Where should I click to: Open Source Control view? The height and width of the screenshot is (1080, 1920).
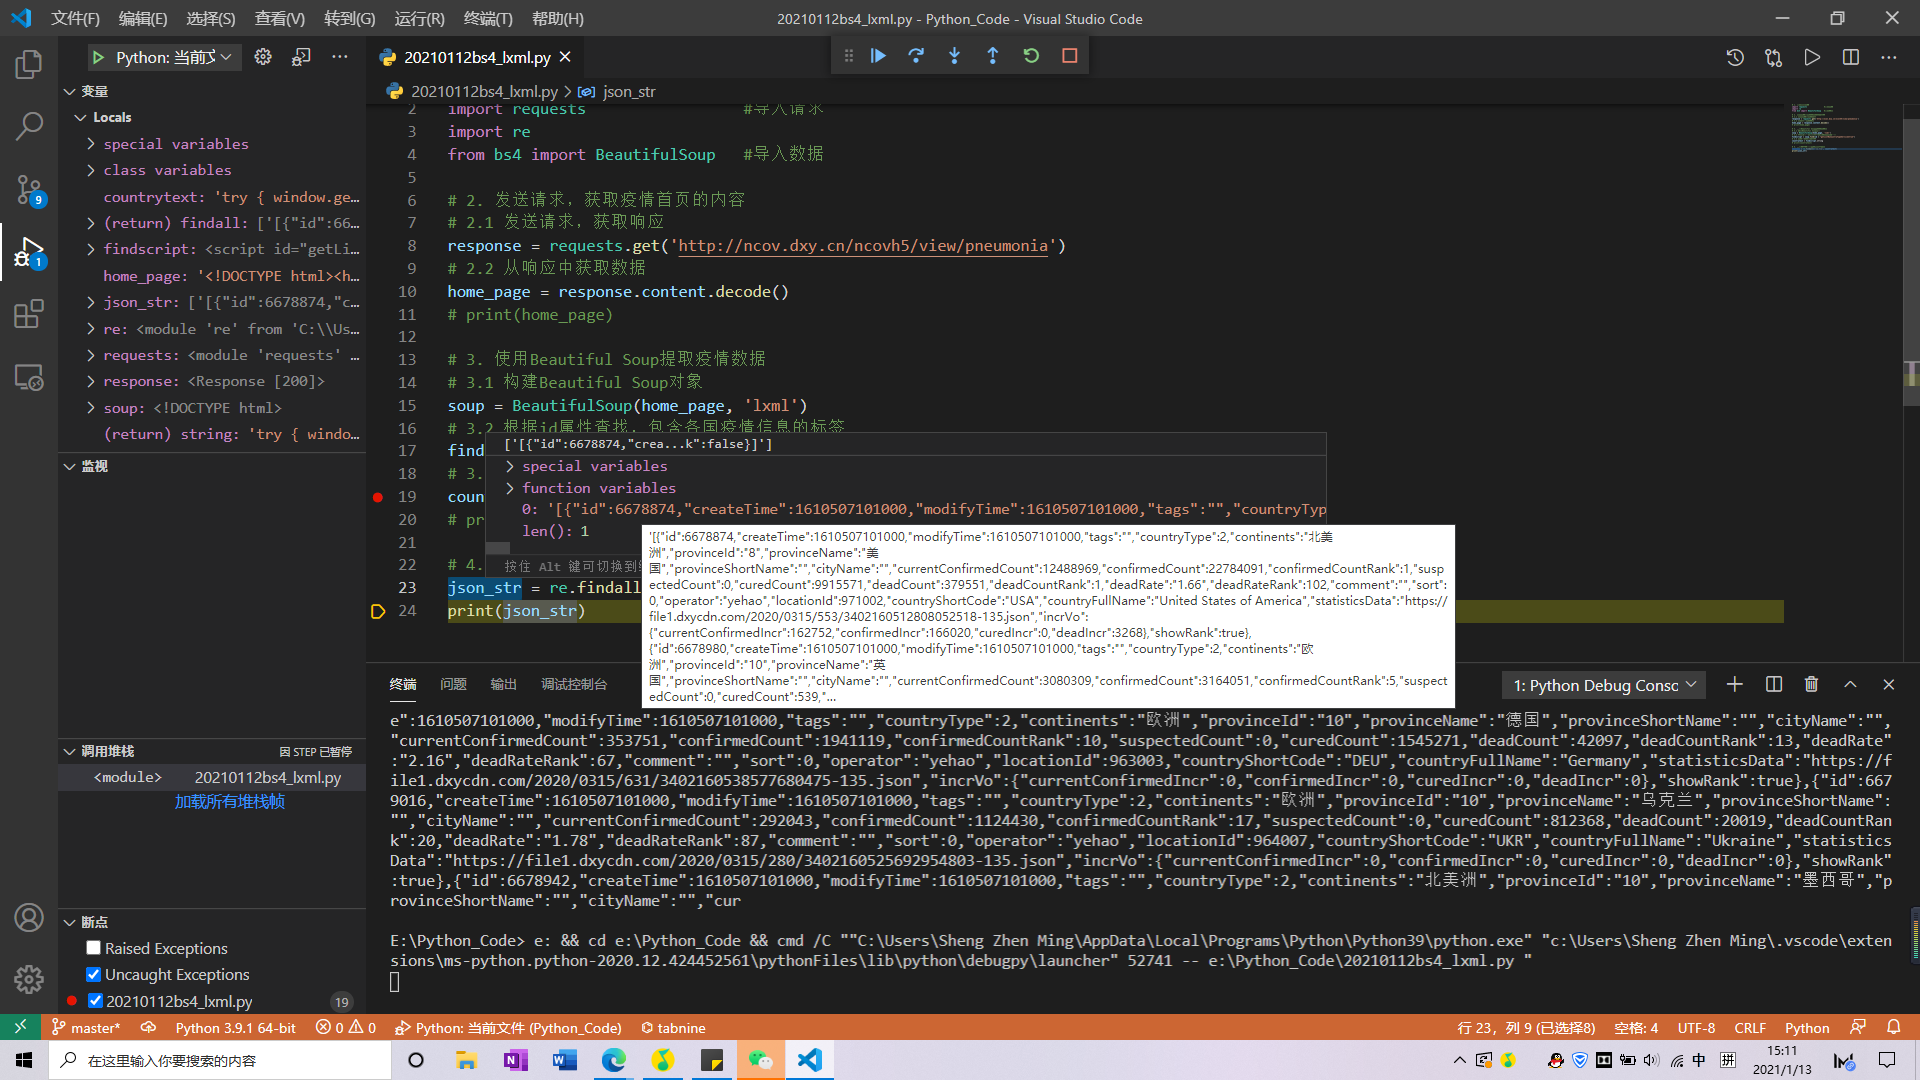(29, 188)
